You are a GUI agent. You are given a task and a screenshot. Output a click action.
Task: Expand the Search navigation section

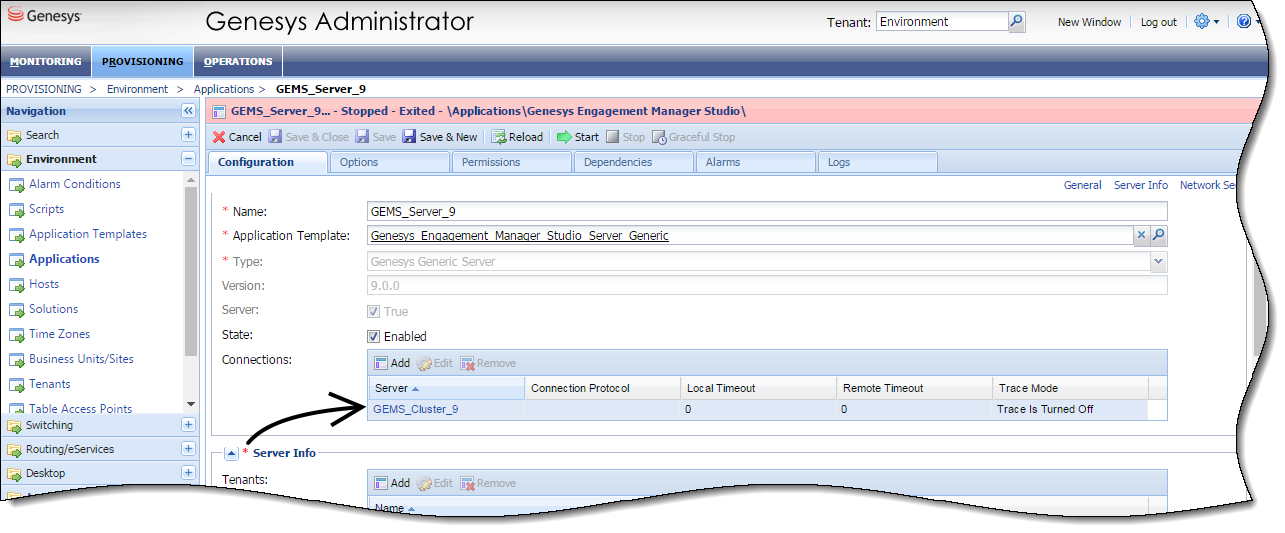[x=188, y=135]
